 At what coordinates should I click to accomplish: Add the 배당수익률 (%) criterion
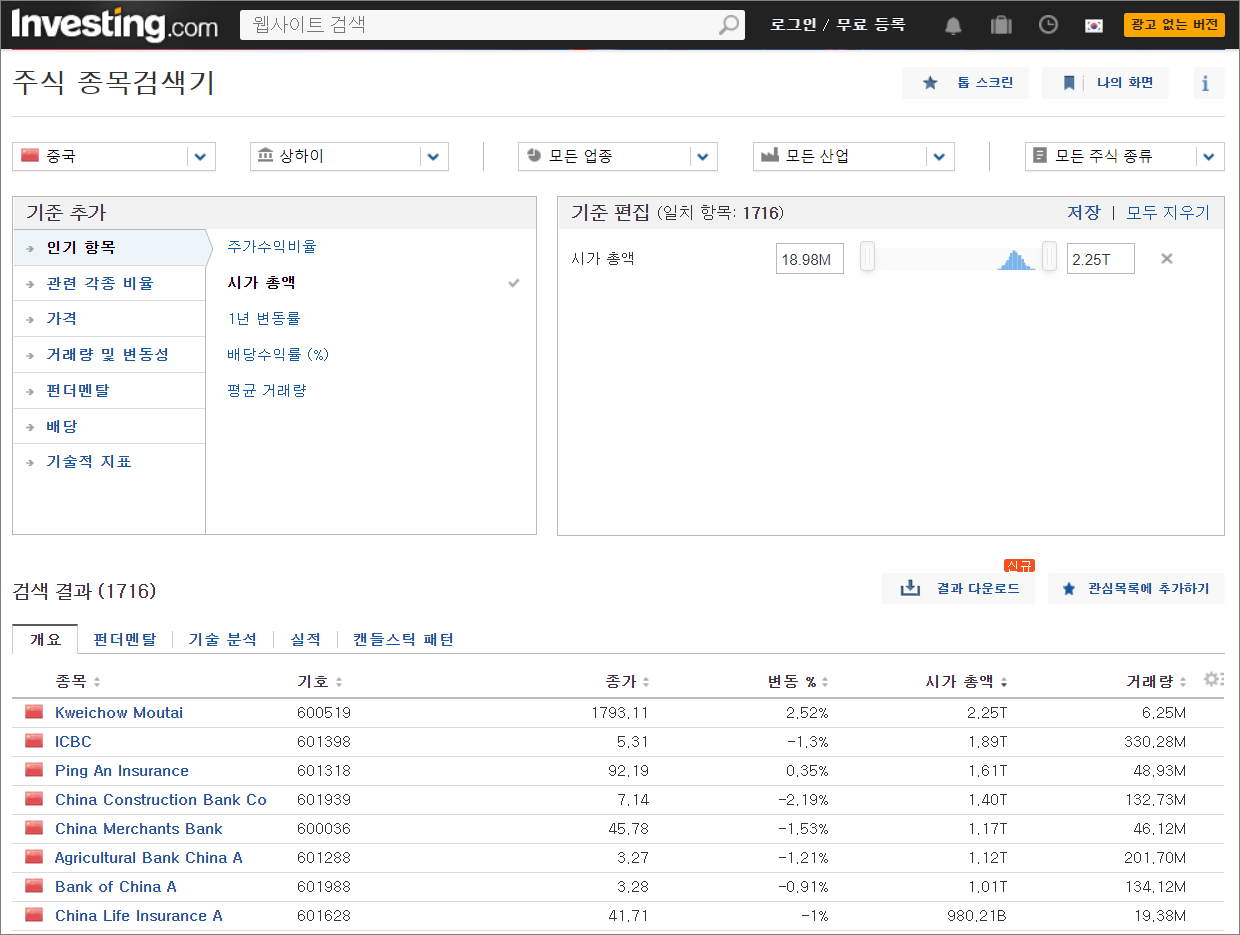pyautogui.click(x=278, y=354)
